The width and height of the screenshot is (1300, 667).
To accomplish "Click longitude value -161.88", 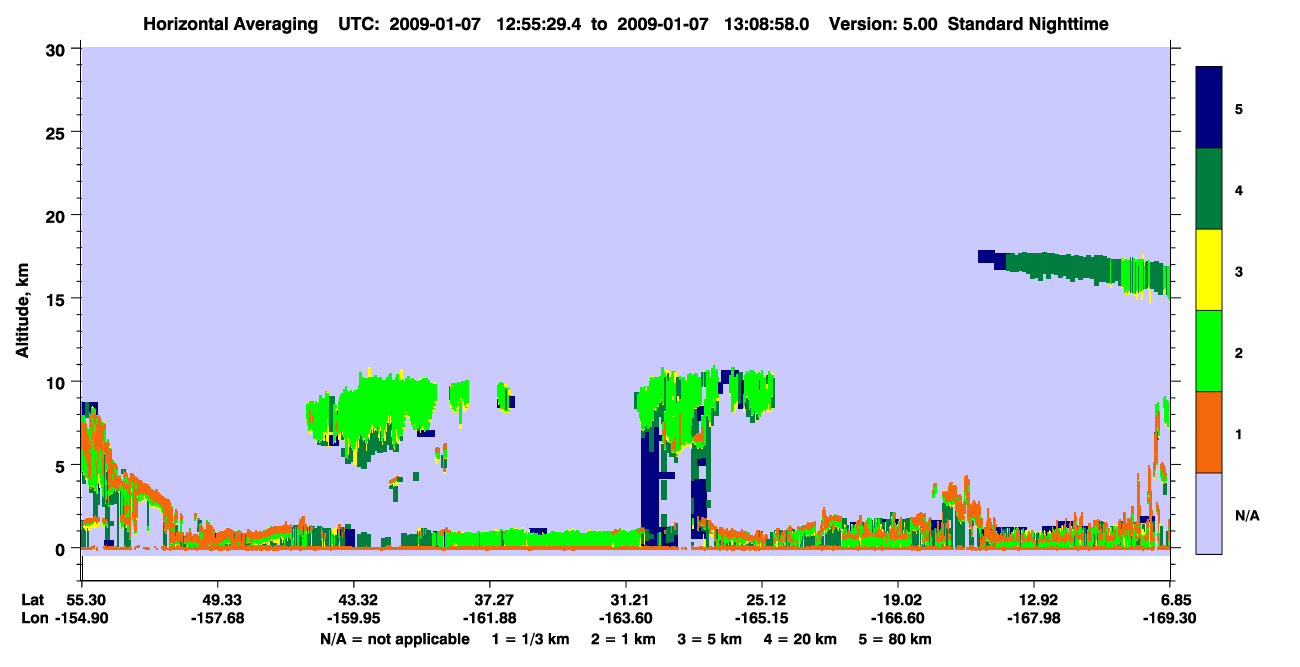I will coord(490,618).
